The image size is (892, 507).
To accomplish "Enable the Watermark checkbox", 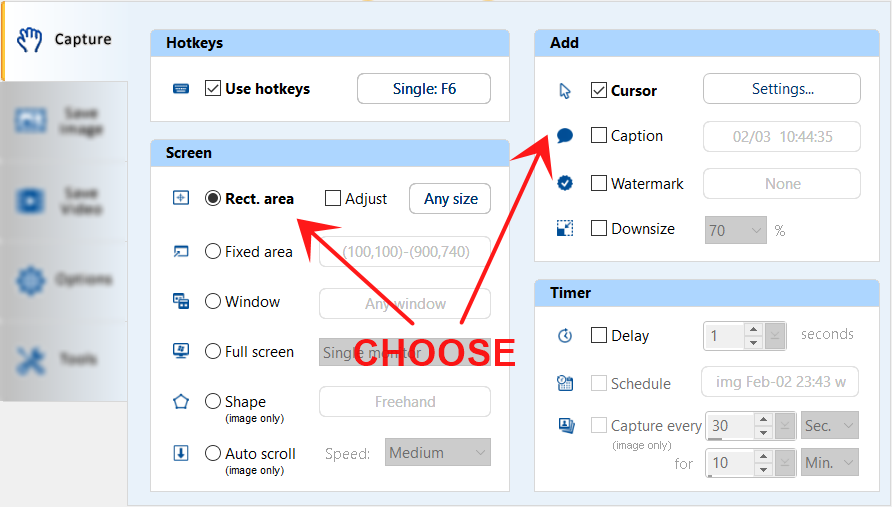I will click(599, 183).
